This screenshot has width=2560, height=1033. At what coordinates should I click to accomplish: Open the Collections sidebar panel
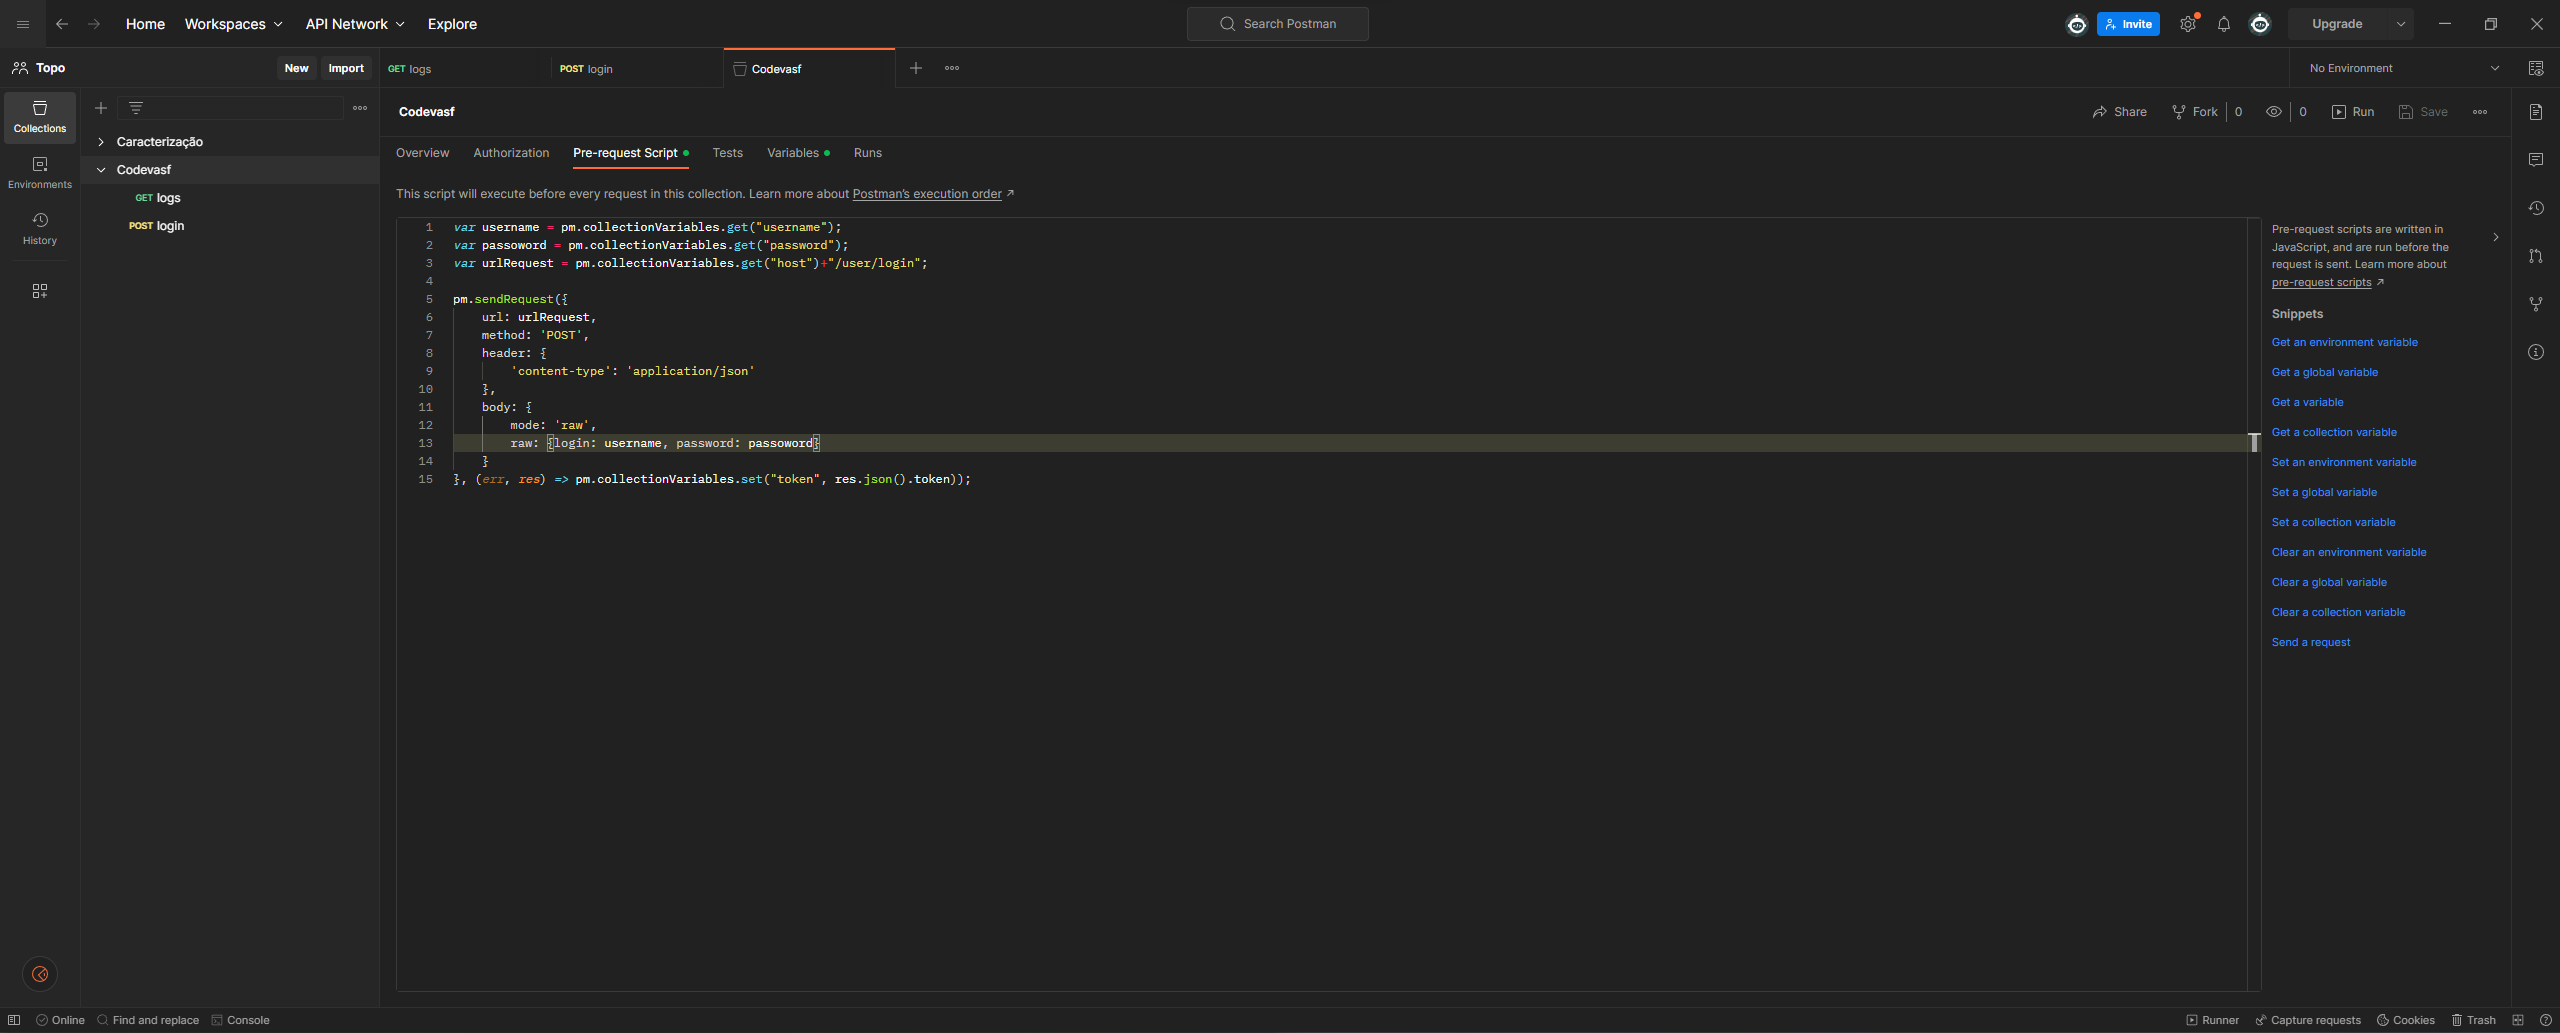click(x=40, y=117)
